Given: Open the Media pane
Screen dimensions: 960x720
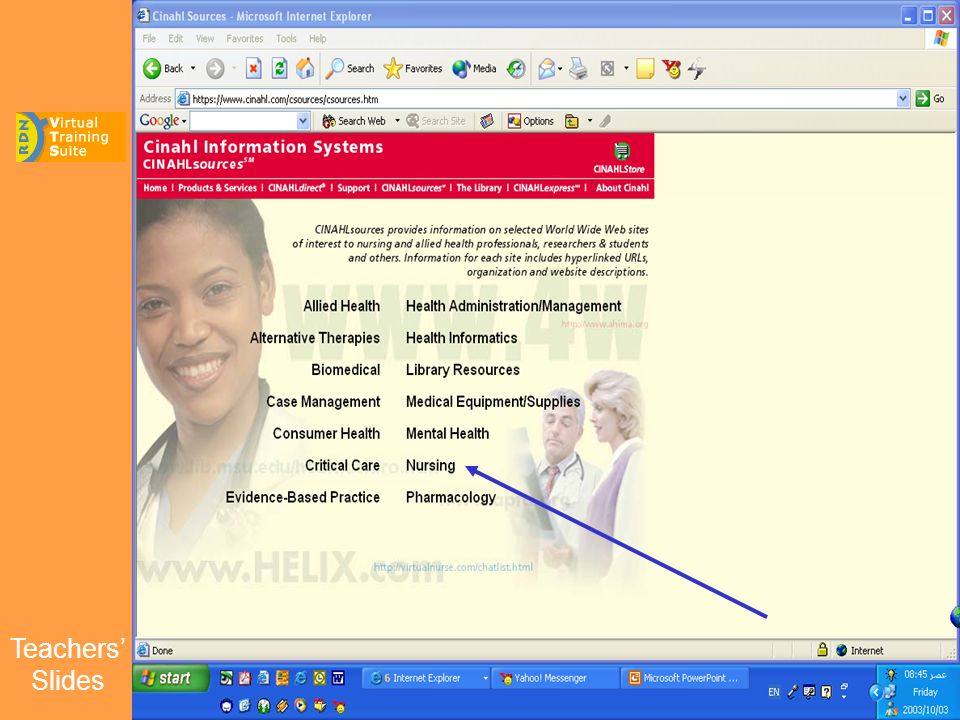Looking at the screenshot, I should [x=474, y=69].
